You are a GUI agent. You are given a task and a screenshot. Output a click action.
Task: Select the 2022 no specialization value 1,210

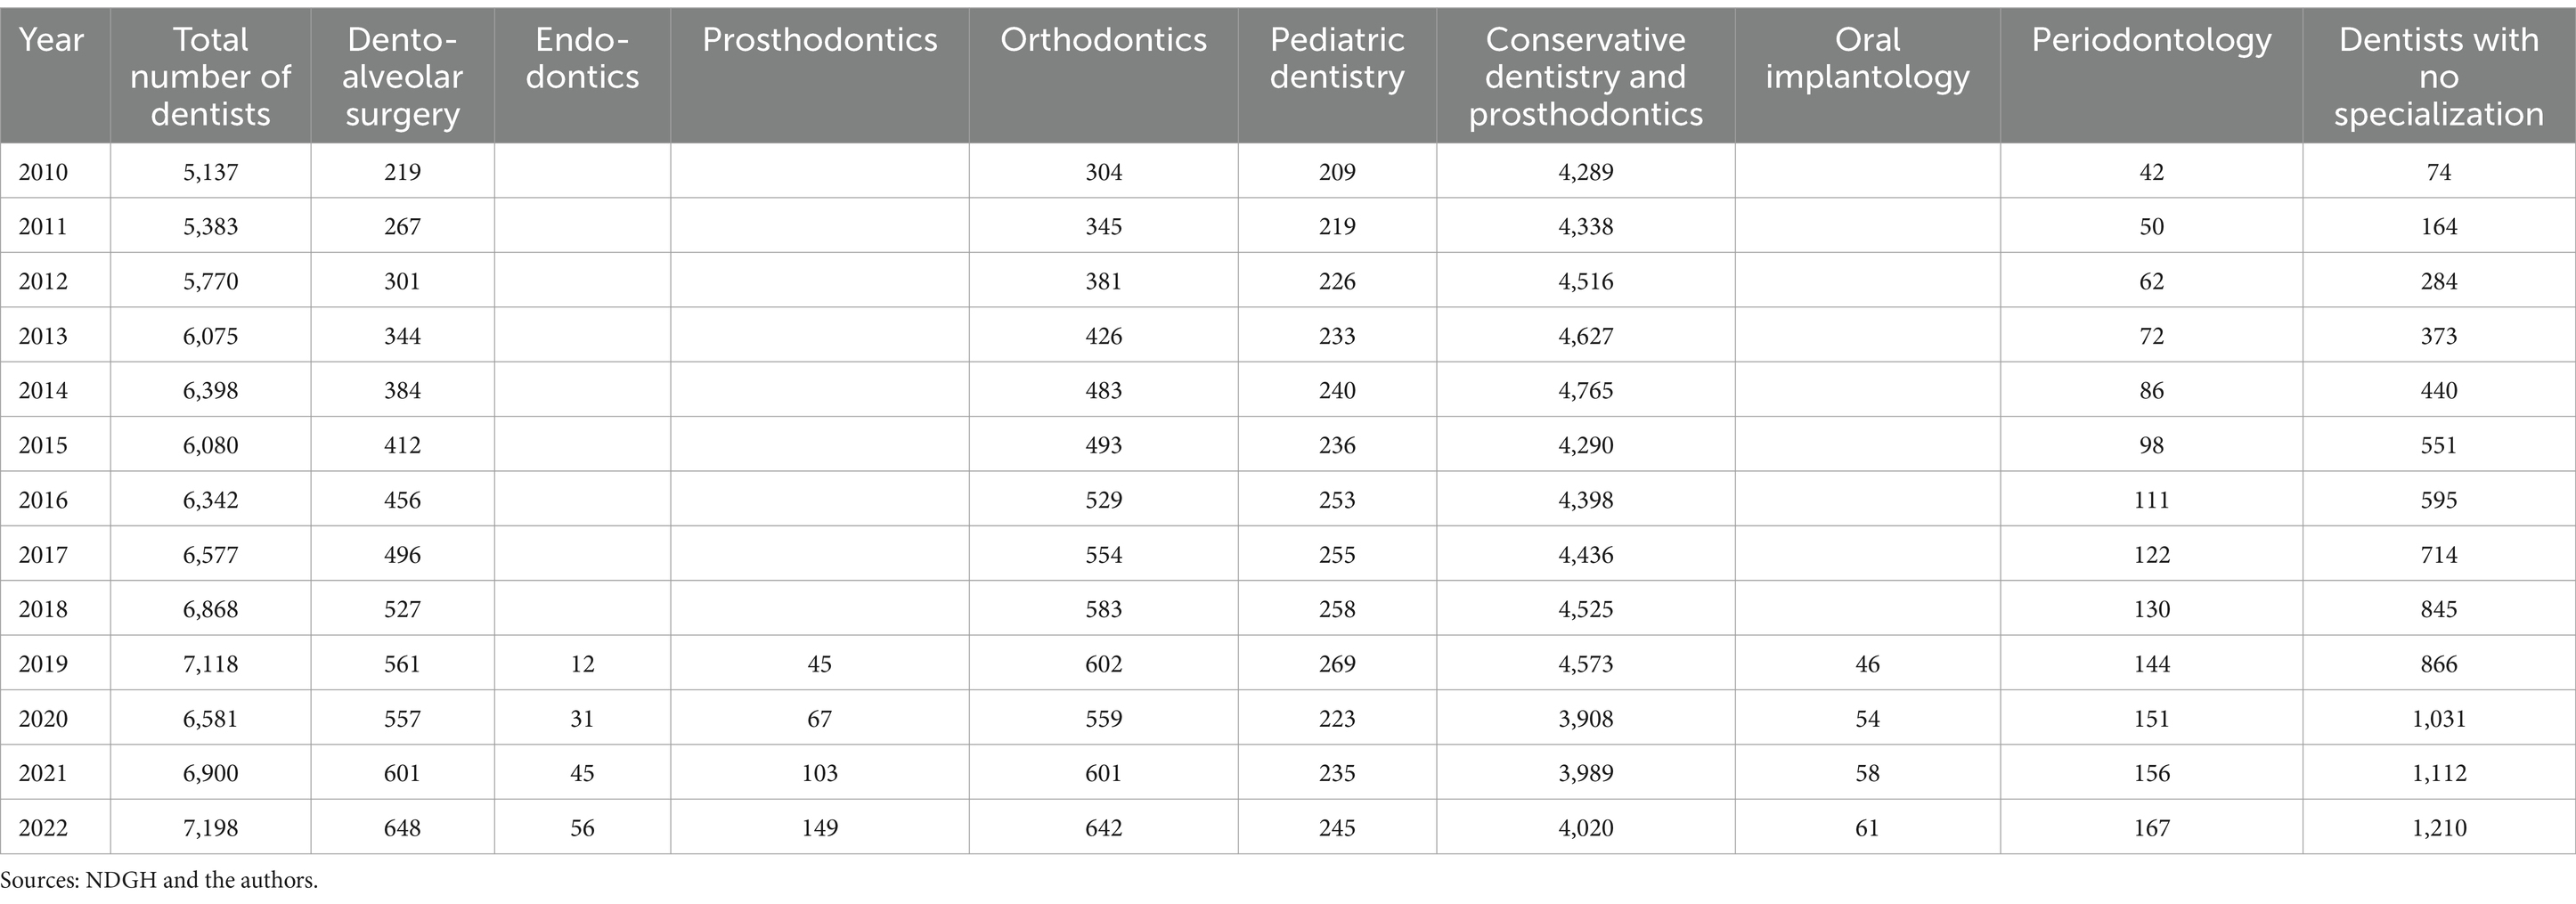click(x=2438, y=828)
